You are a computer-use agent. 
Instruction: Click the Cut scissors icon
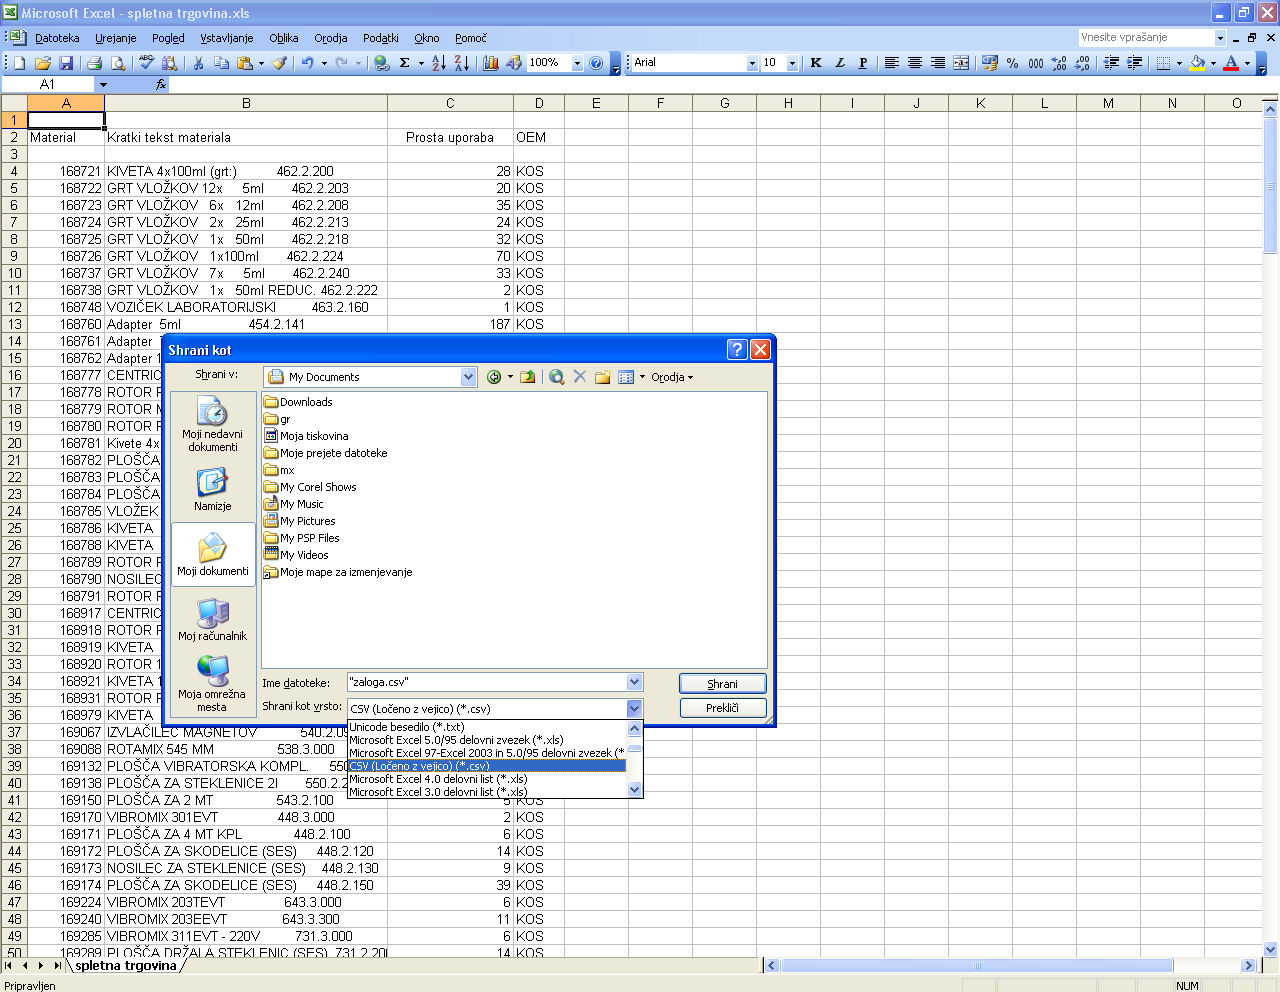198,63
